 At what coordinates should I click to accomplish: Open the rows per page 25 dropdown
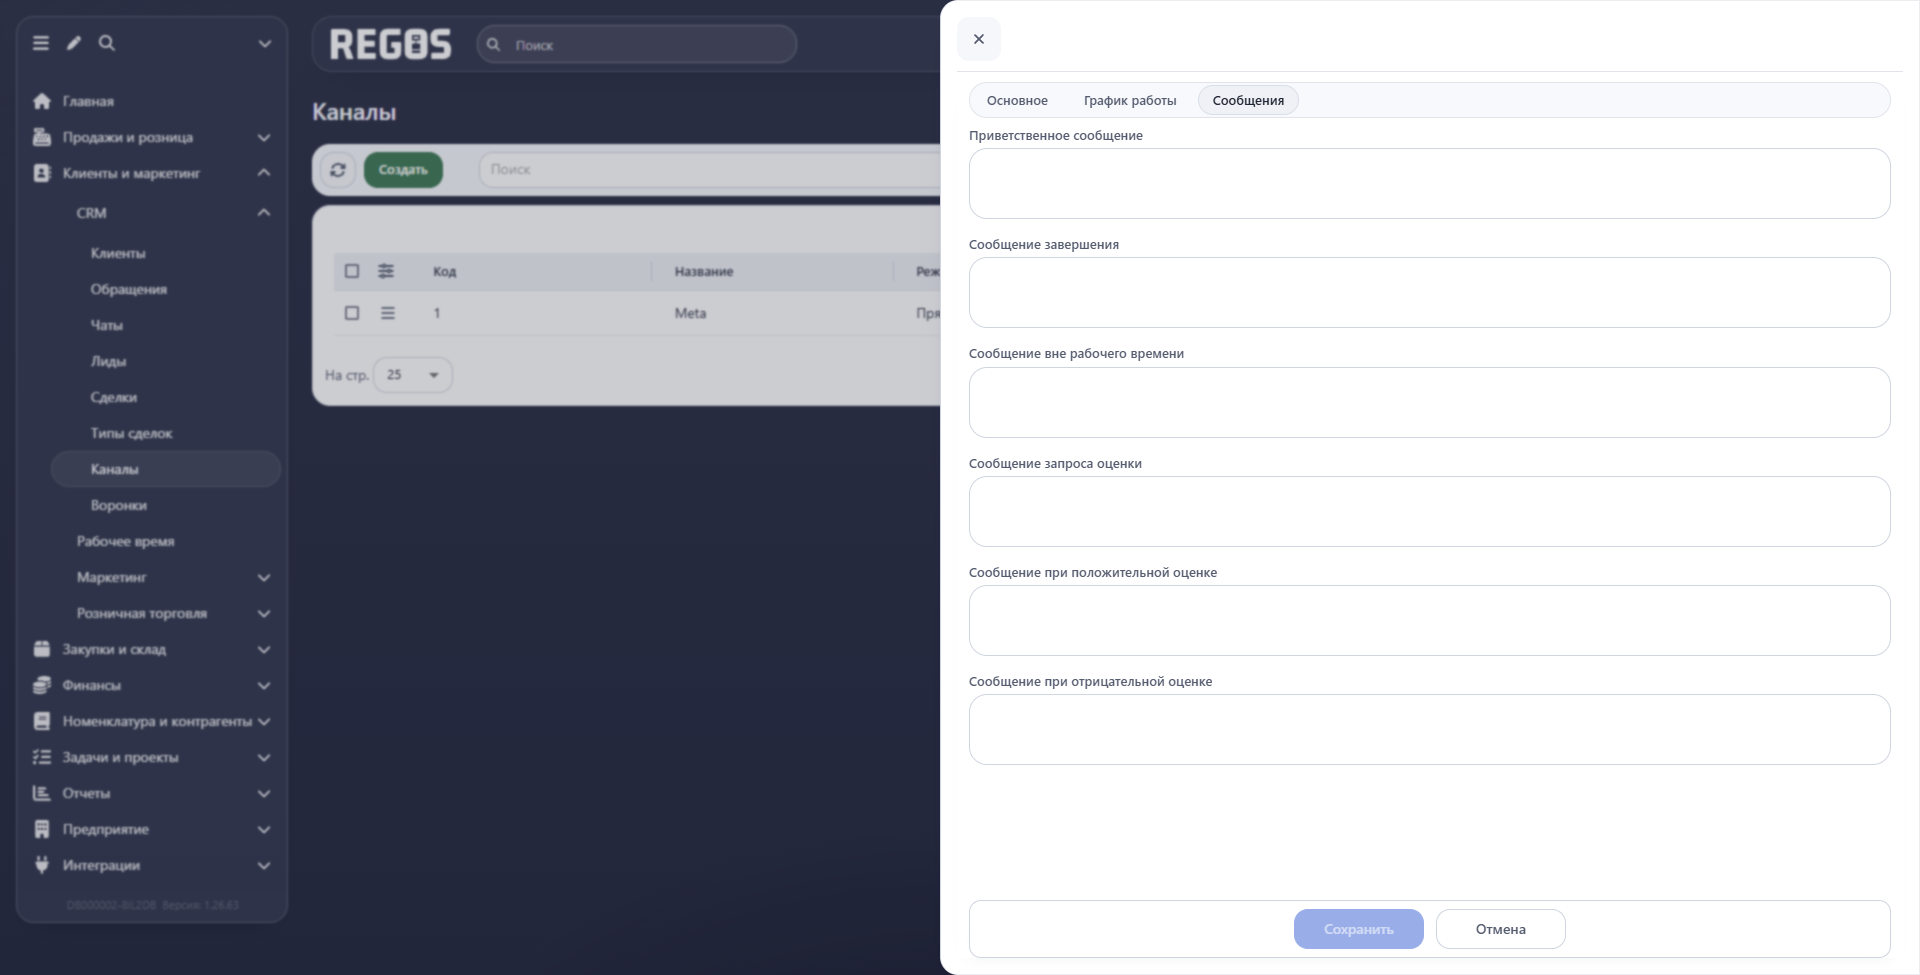click(x=413, y=375)
